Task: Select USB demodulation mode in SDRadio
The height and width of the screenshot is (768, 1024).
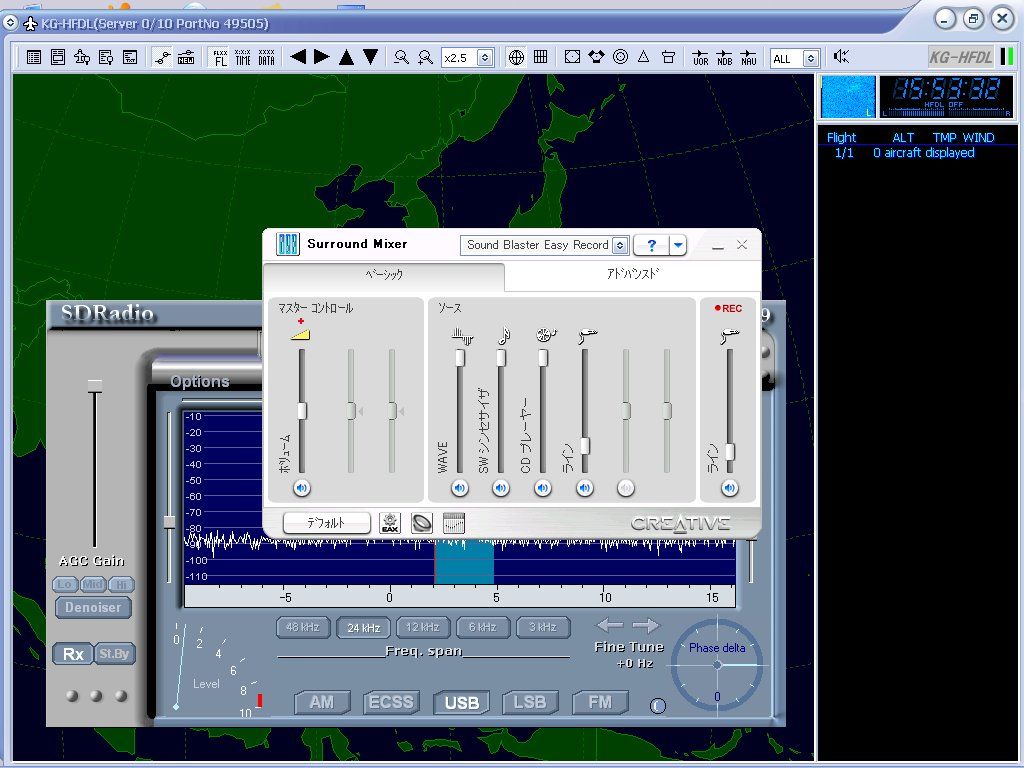Action: coord(461,702)
